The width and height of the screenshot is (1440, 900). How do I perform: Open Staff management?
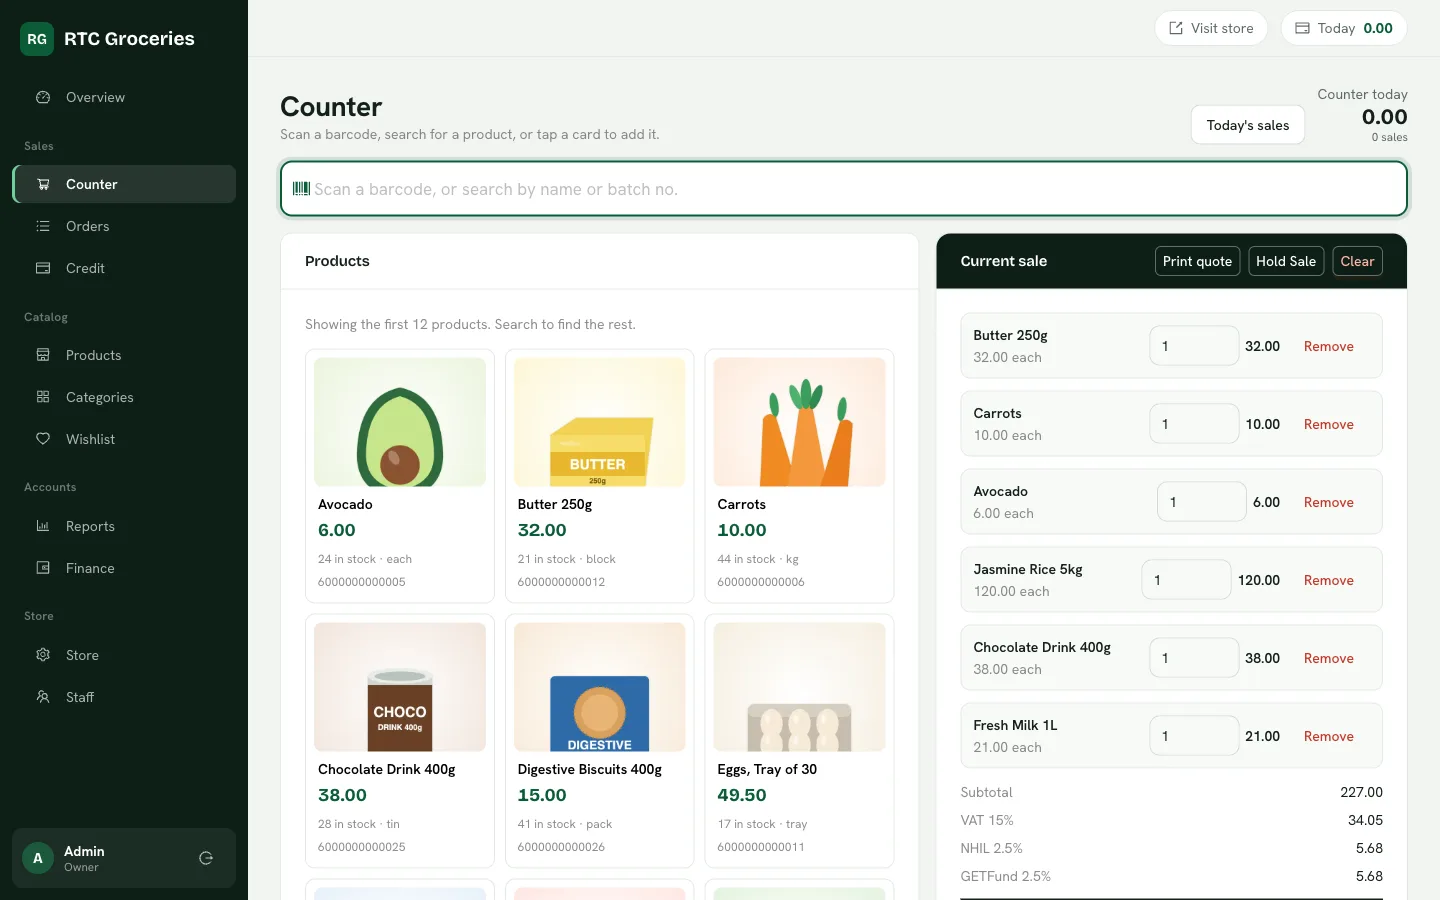tap(124, 697)
